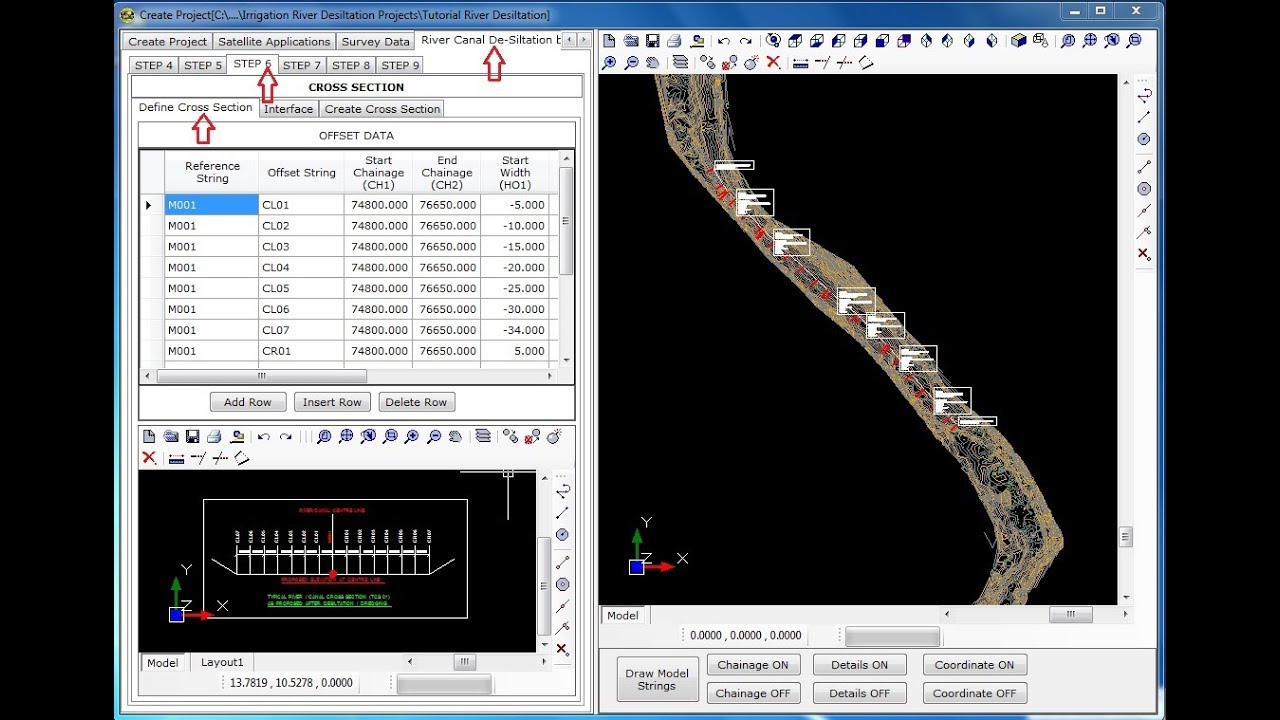Click Open folder icon in model view toolbar
This screenshot has height=720, width=1280.
pyautogui.click(x=631, y=41)
